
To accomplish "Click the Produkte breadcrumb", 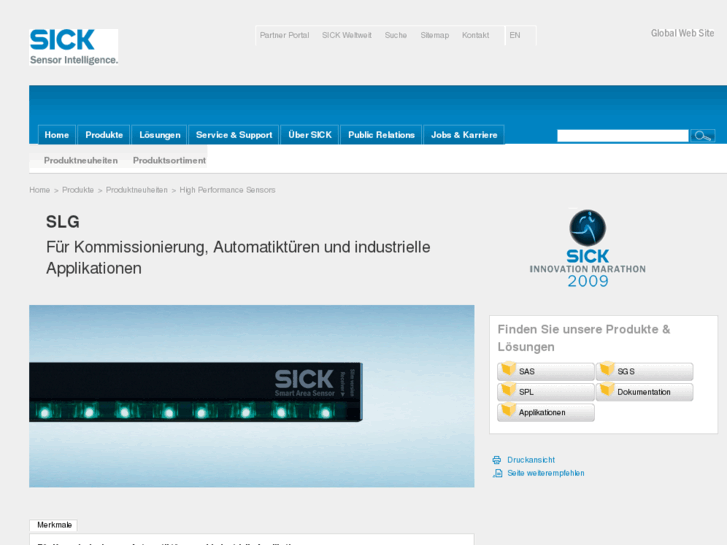I will pyautogui.click(x=78, y=190).
